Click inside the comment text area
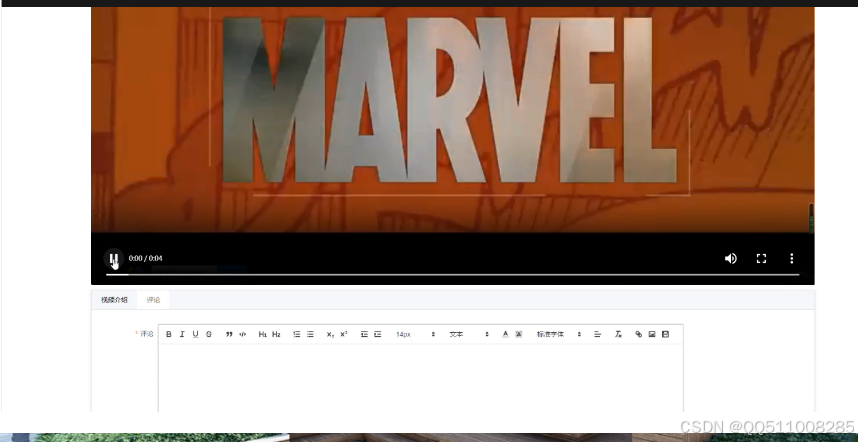The height and width of the screenshot is (442, 858). click(421, 377)
